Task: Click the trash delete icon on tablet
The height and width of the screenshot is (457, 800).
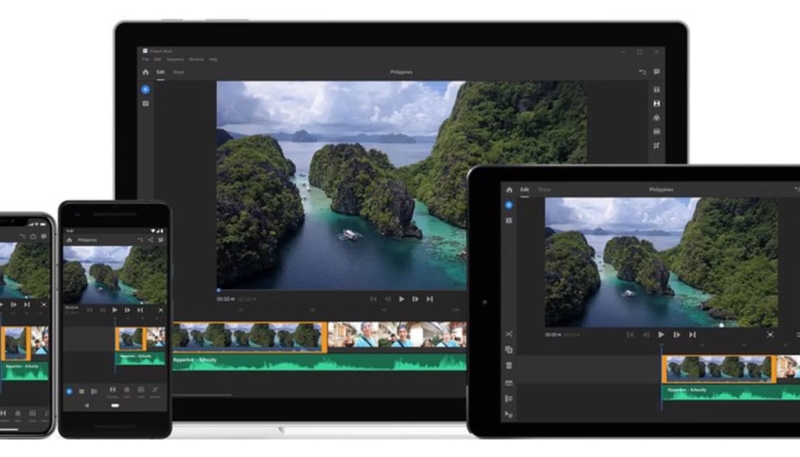Action: point(508,365)
